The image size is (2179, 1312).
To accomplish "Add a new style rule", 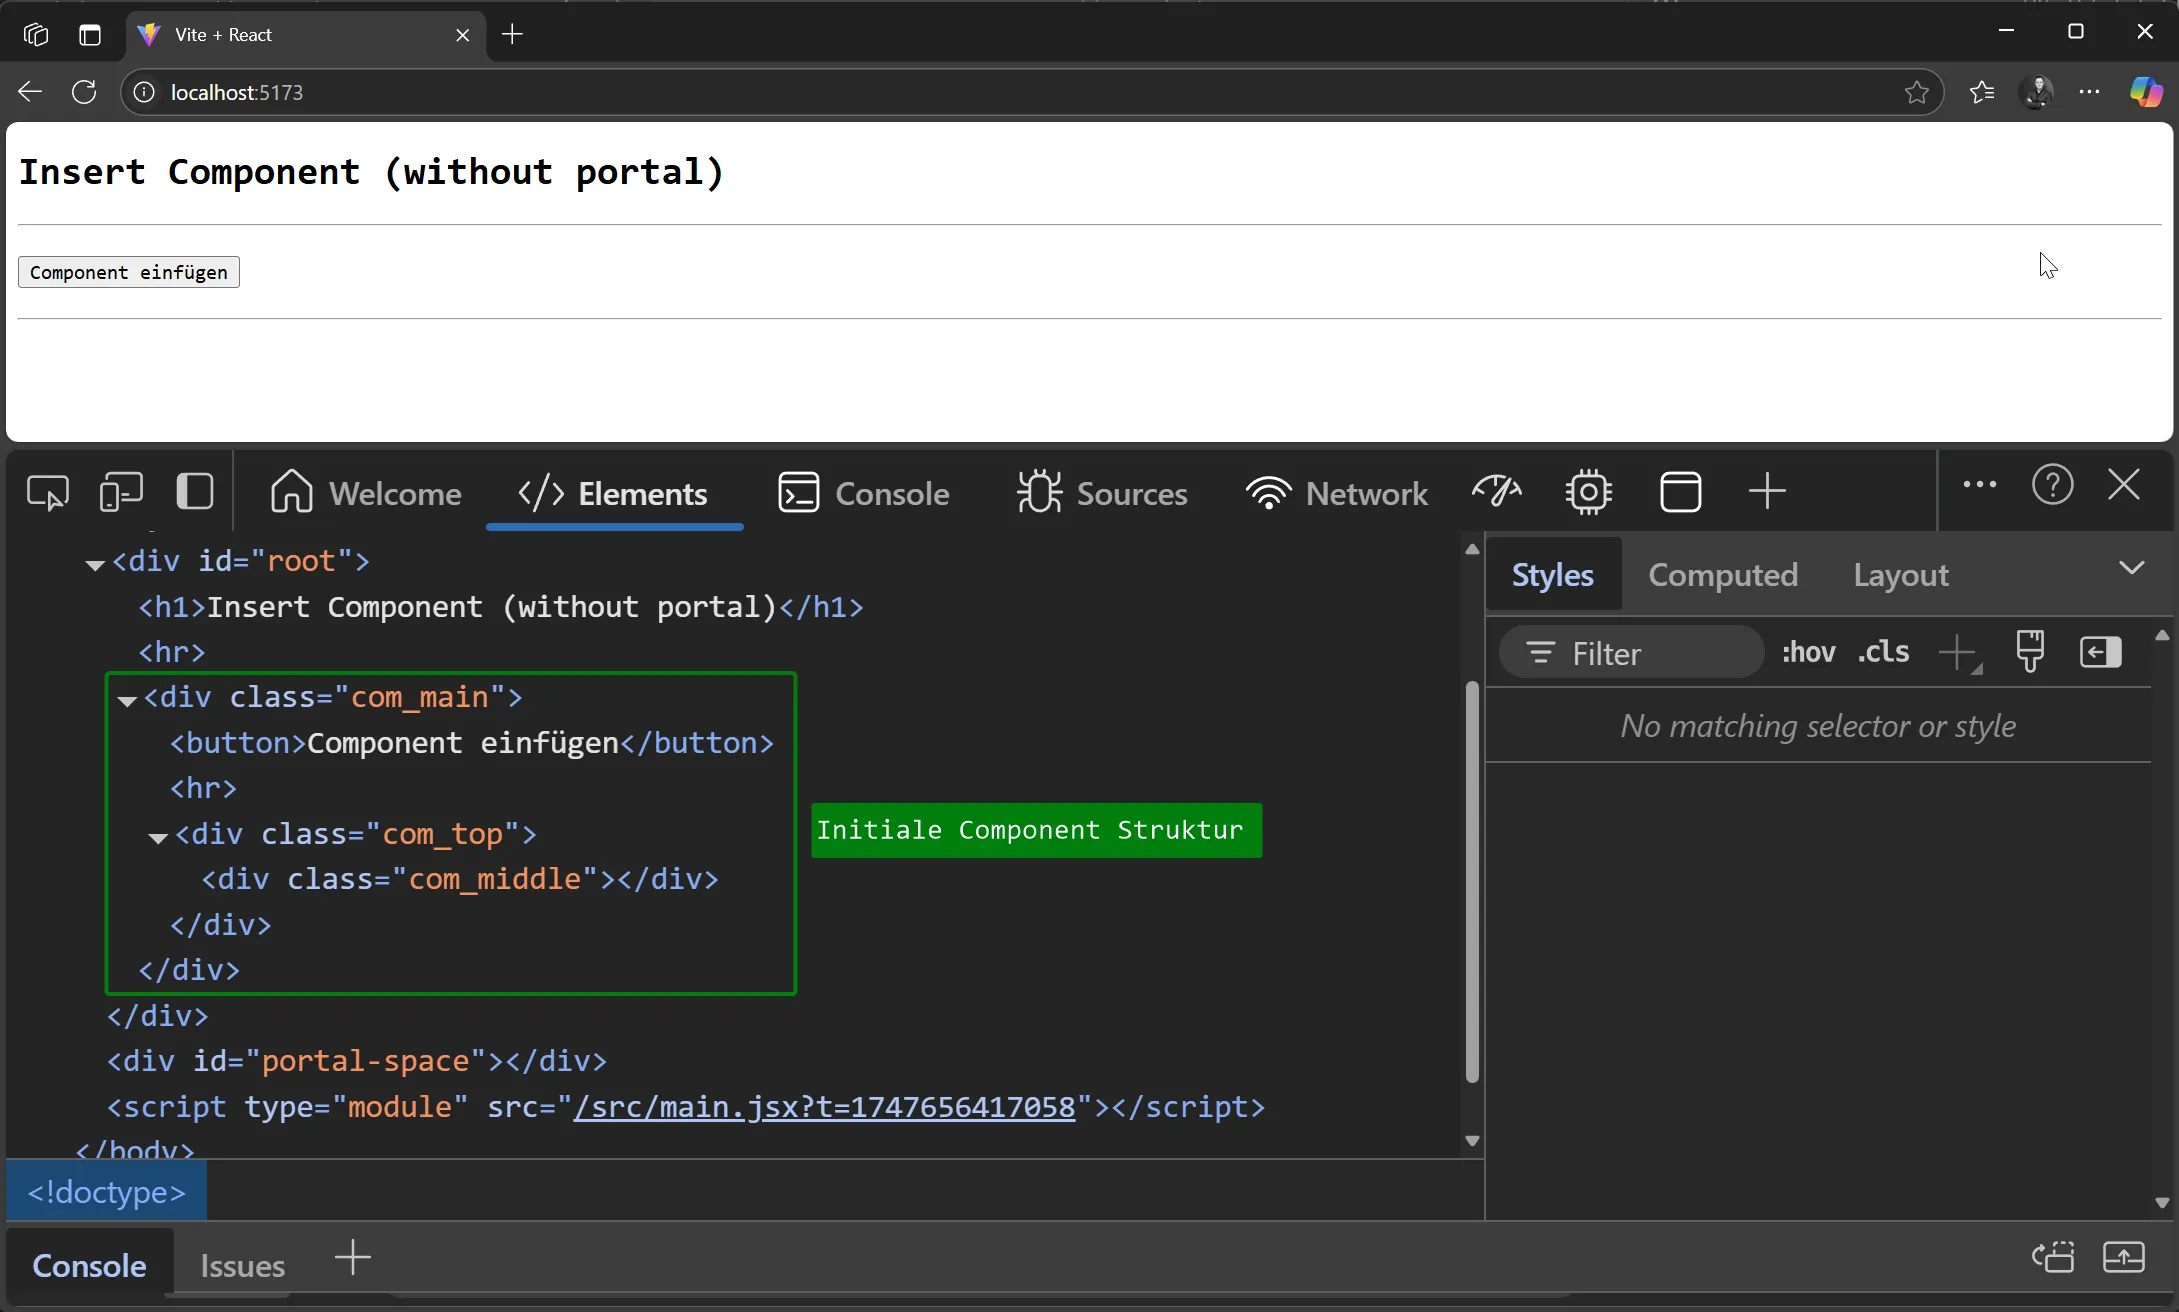I will click(1959, 654).
